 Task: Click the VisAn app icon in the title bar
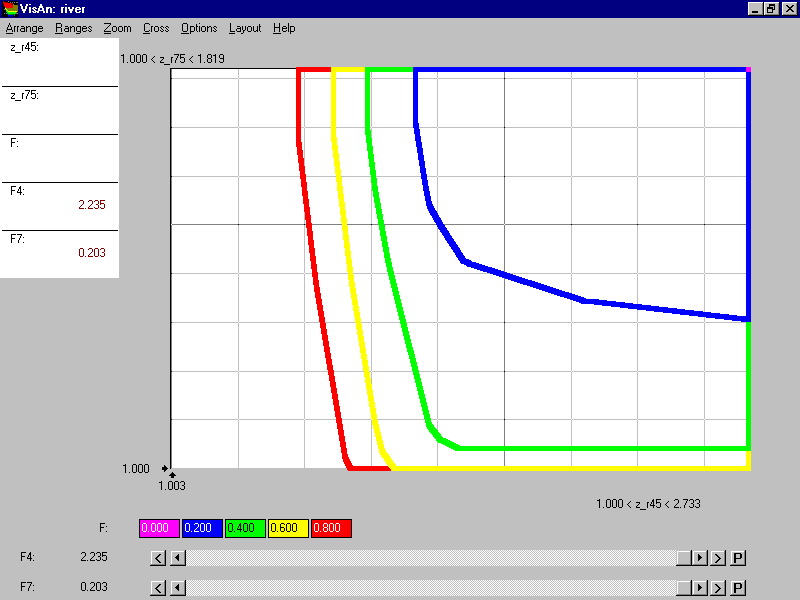pyautogui.click(x=10, y=9)
